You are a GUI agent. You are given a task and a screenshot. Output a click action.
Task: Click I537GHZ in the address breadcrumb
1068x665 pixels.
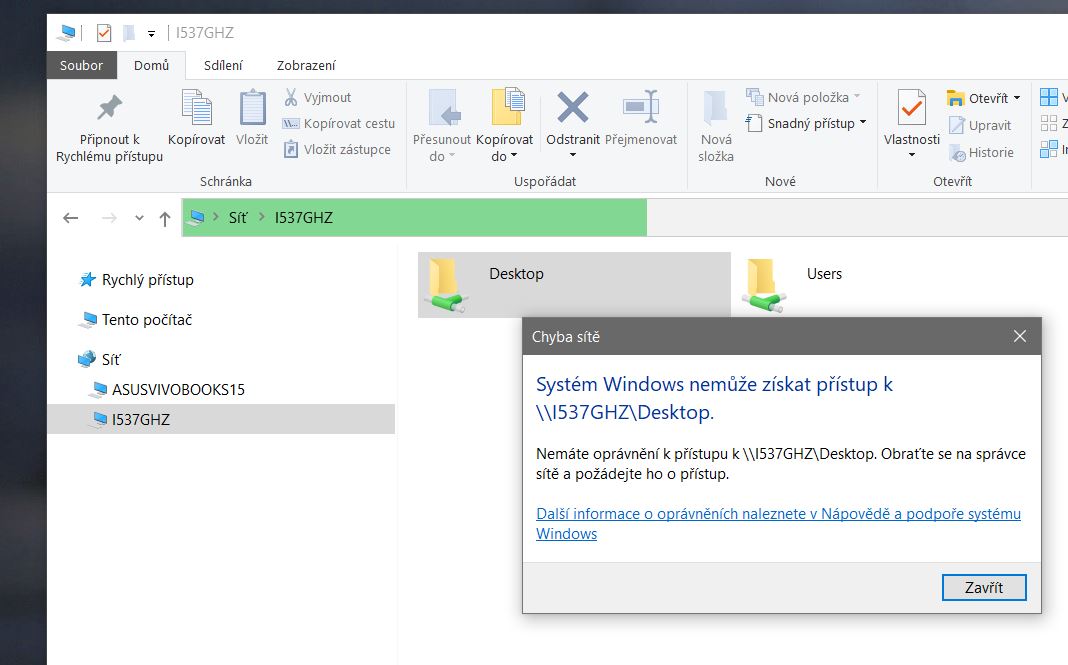(304, 218)
